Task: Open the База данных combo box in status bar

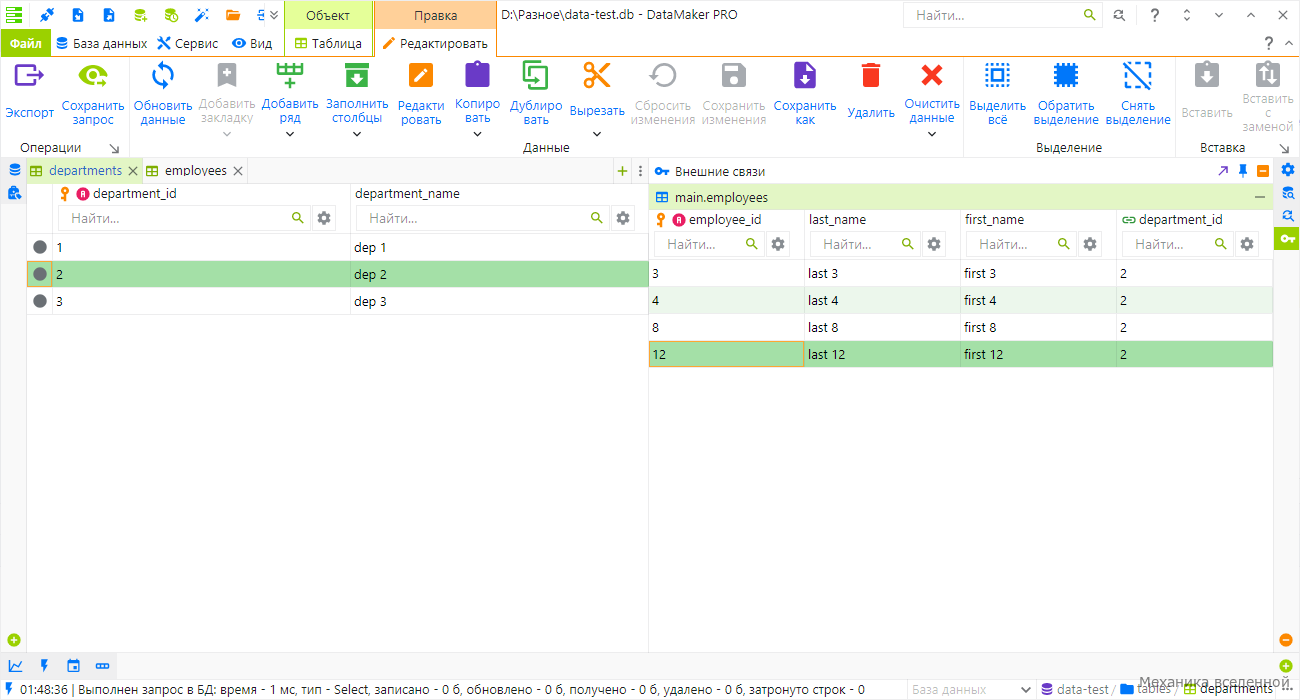Action: tap(971, 689)
